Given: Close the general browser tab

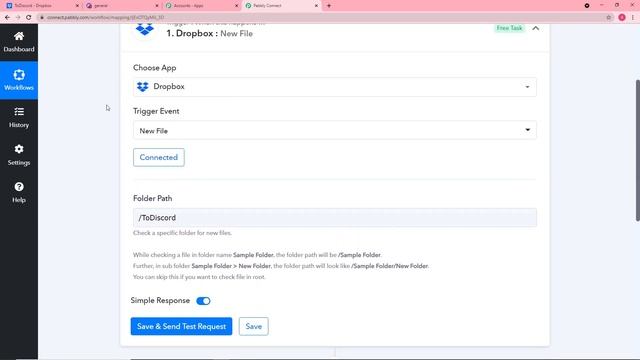Looking at the screenshot, I should click(x=157, y=6).
